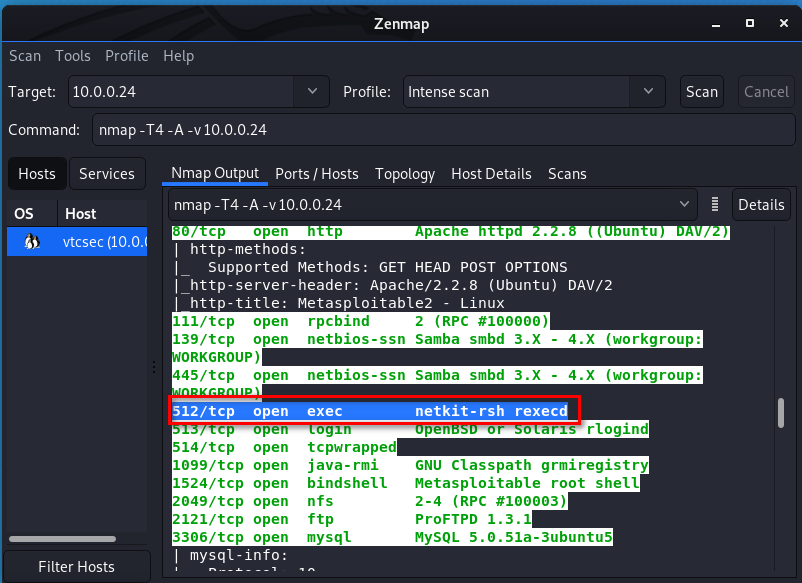Image resolution: width=802 pixels, height=583 pixels.
Task: Click the 514/tcp tcpwrapped line
Action: pyautogui.click(x=284, y=447)
